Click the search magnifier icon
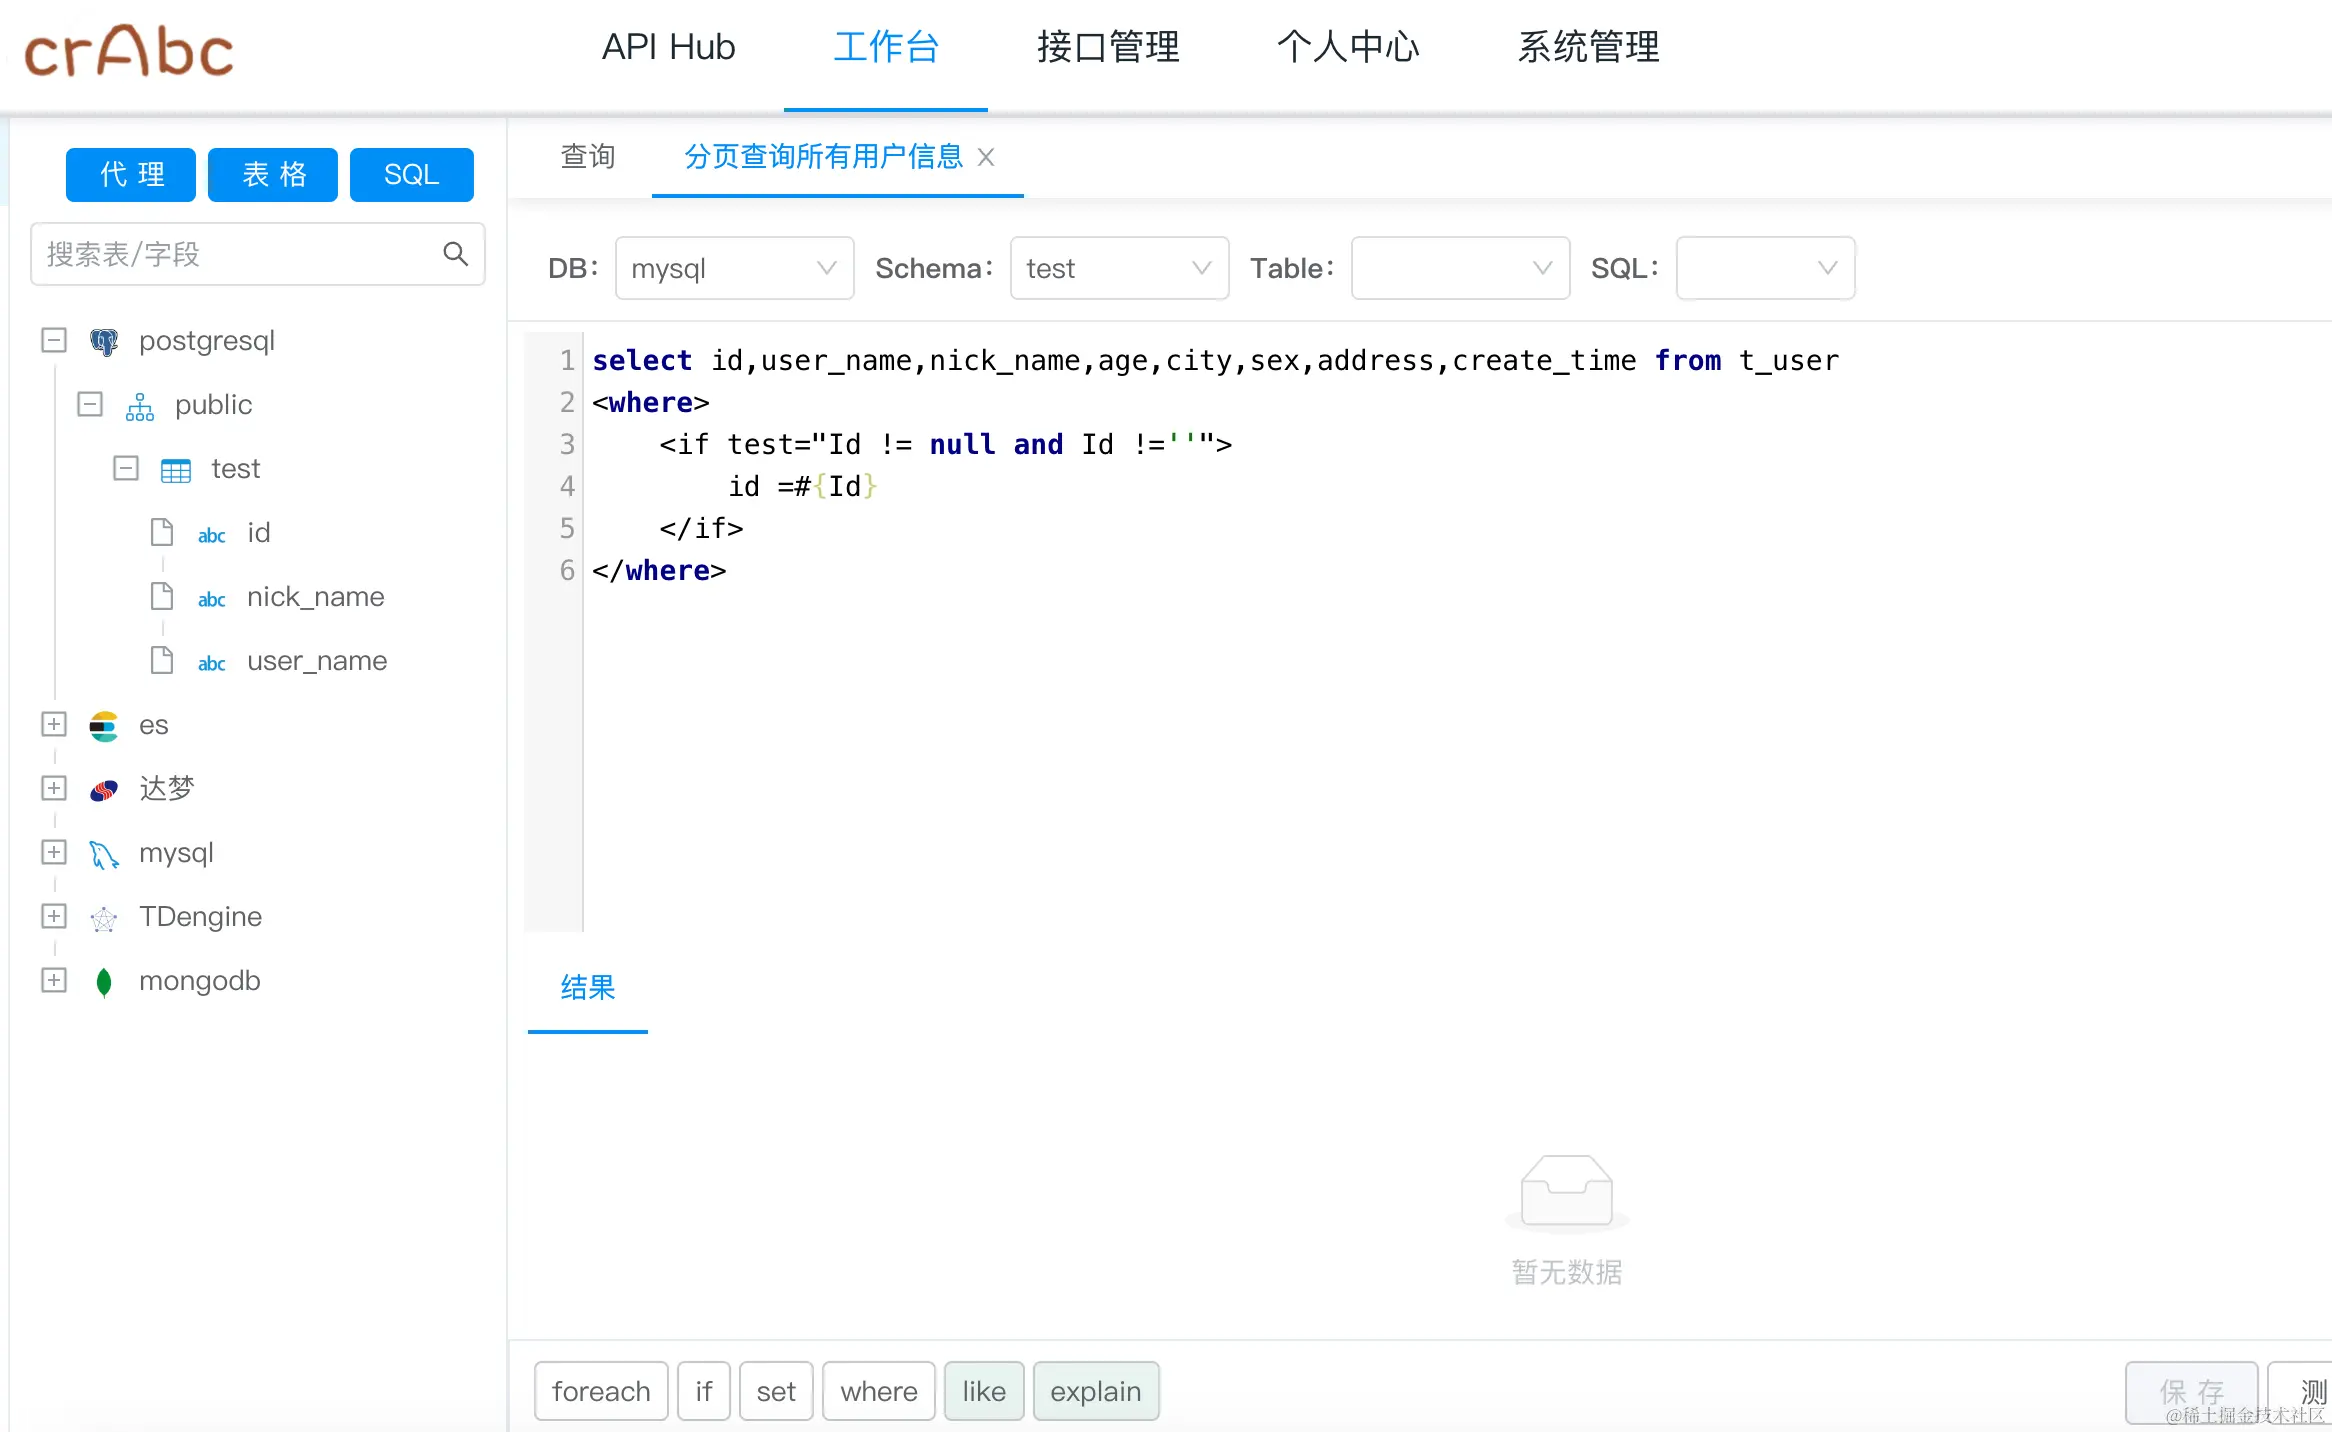Image resolution: width=2332 pixels, height=1432 pixels. (x=455, y=254)
